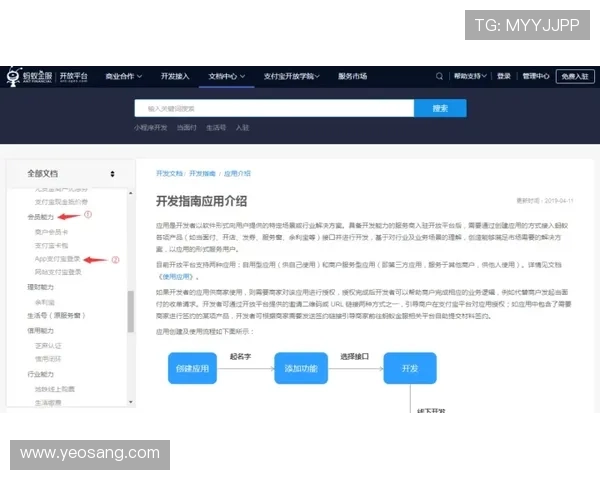Click the 应用介绍 breadcrumb link

237,173
